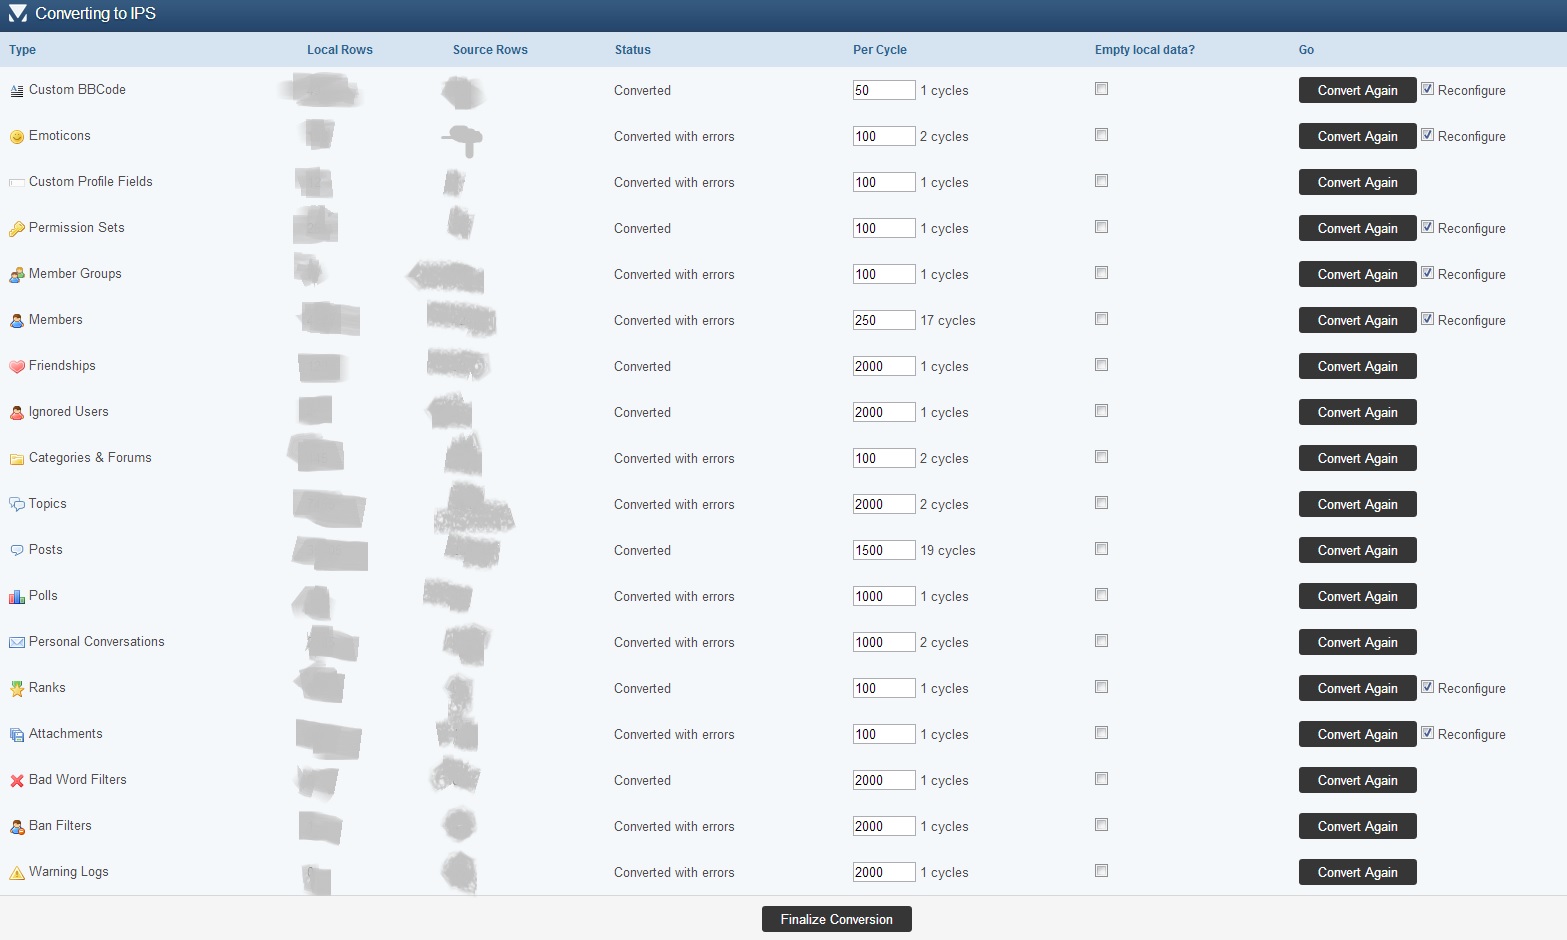Image resolution: width=1567 pixels, height=940 pixels.
Task: Tick Empty local data checkbox for Posts
Action: [1101, 549]
